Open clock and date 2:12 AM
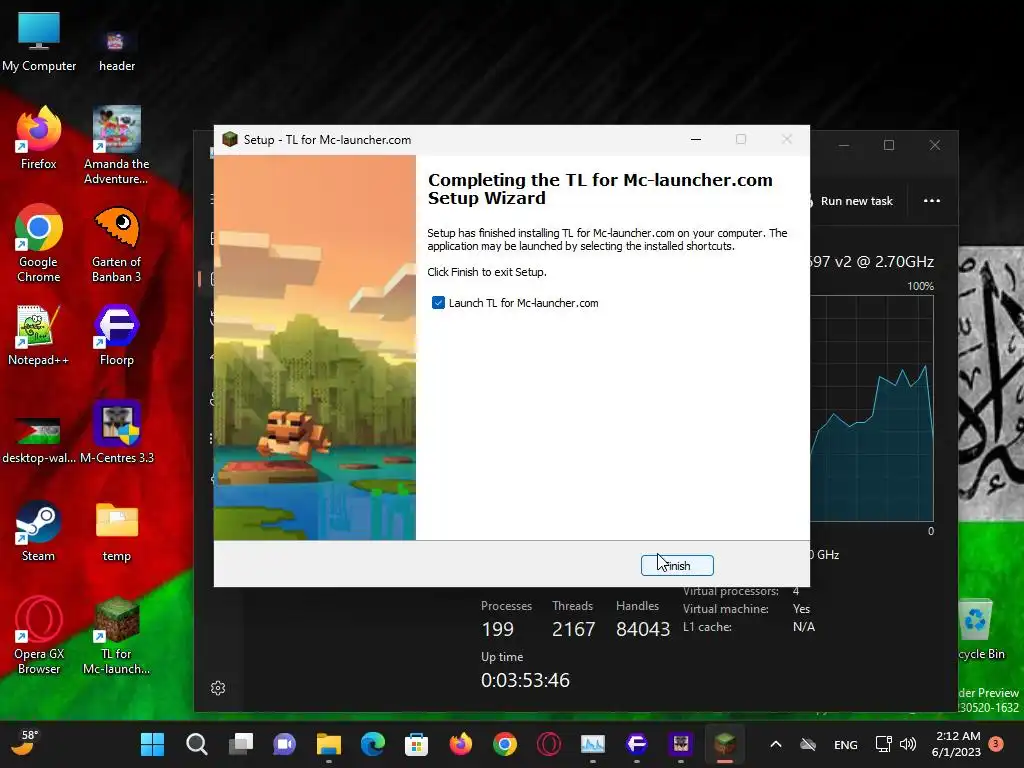1024x768 pixels. (x=956, y=744)
